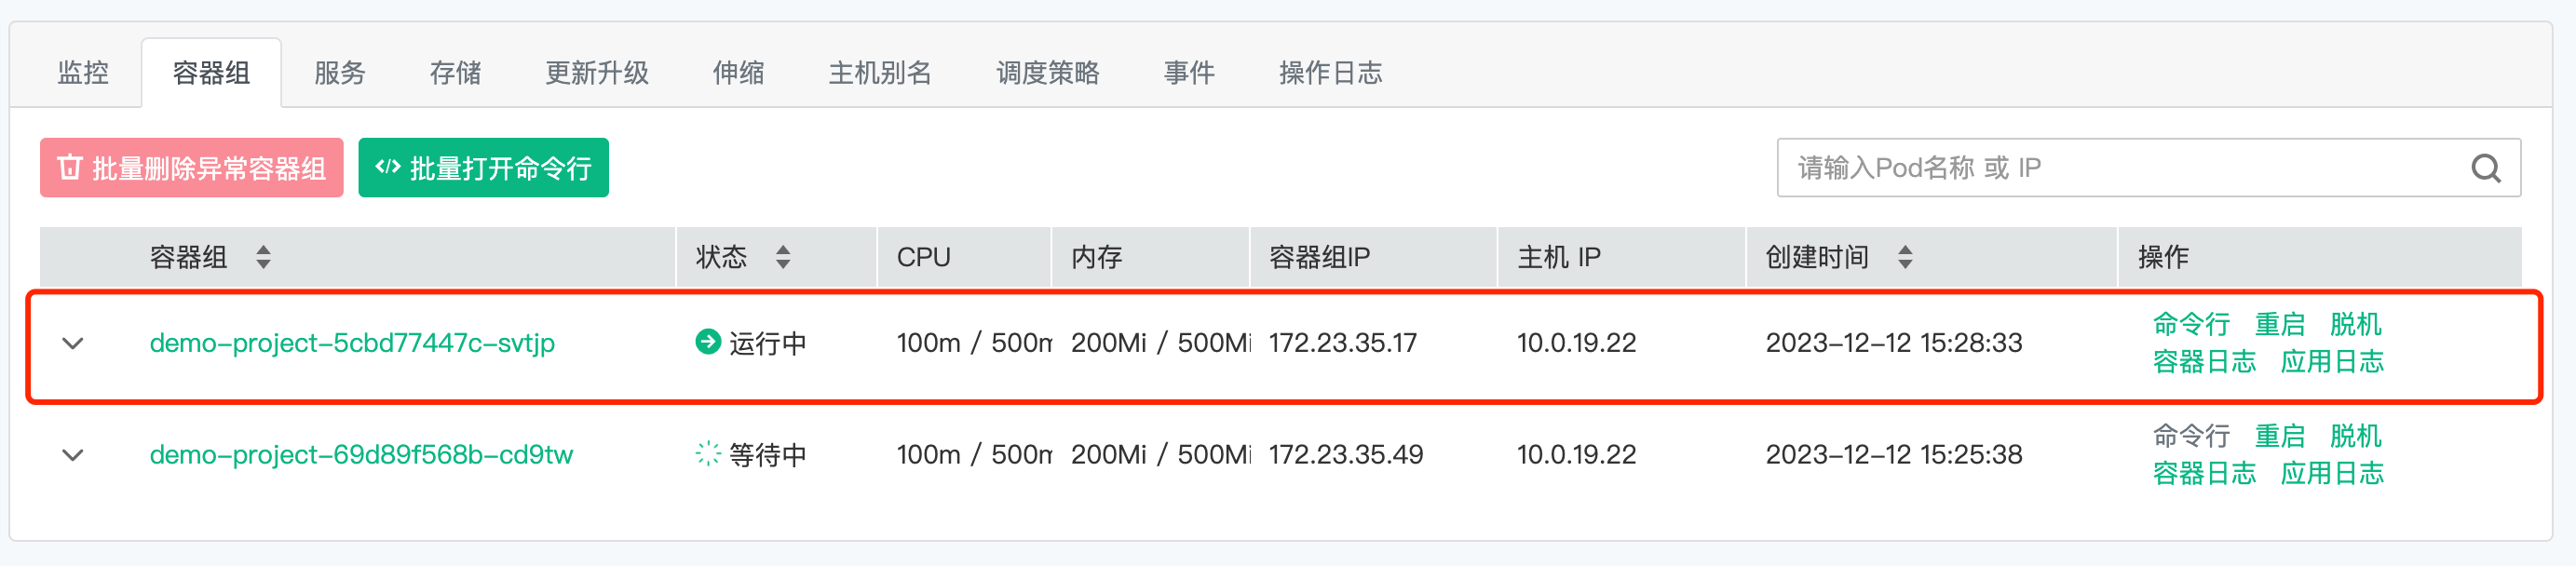The image size is (2576, 566).
Task: Click 脱机 for the waiting pod
Action: [x=2356, y=437]
